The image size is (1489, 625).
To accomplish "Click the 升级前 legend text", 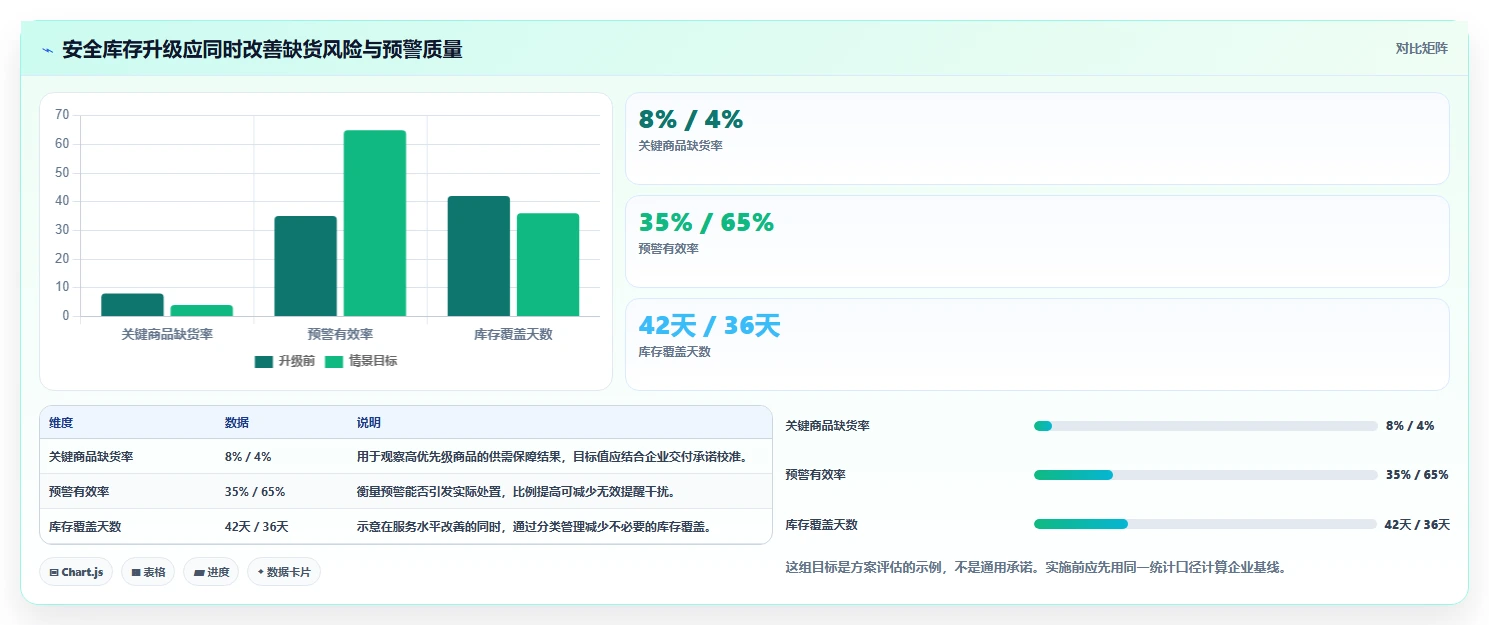I will tap(297, 361).
